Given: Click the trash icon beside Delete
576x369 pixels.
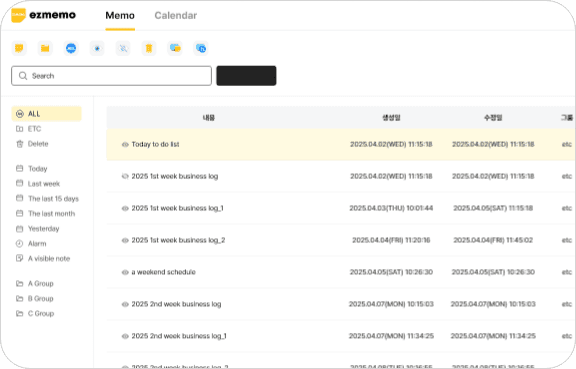Looking at the screenshot, I should 19,144.
